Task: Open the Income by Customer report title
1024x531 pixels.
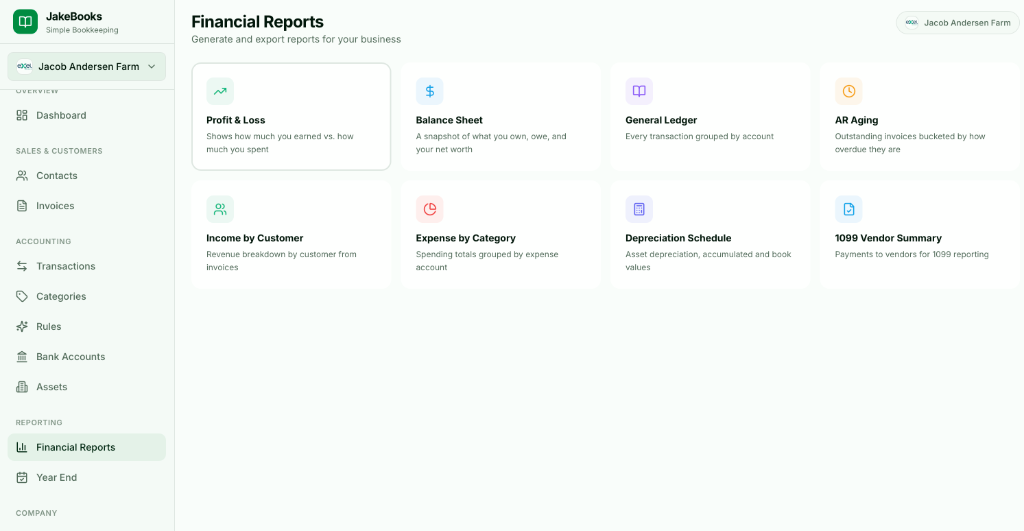Action: tap(255, 238)
